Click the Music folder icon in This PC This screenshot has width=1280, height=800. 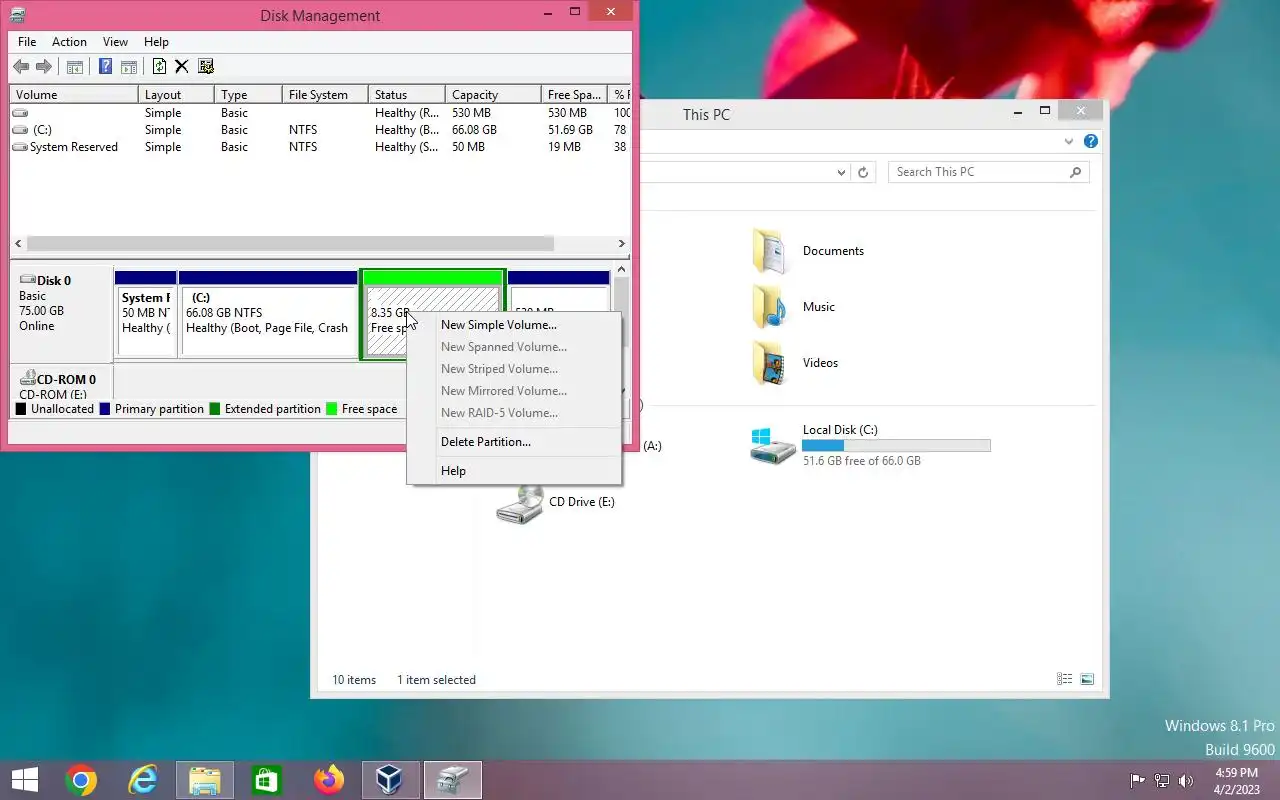[x=770, y=307]
